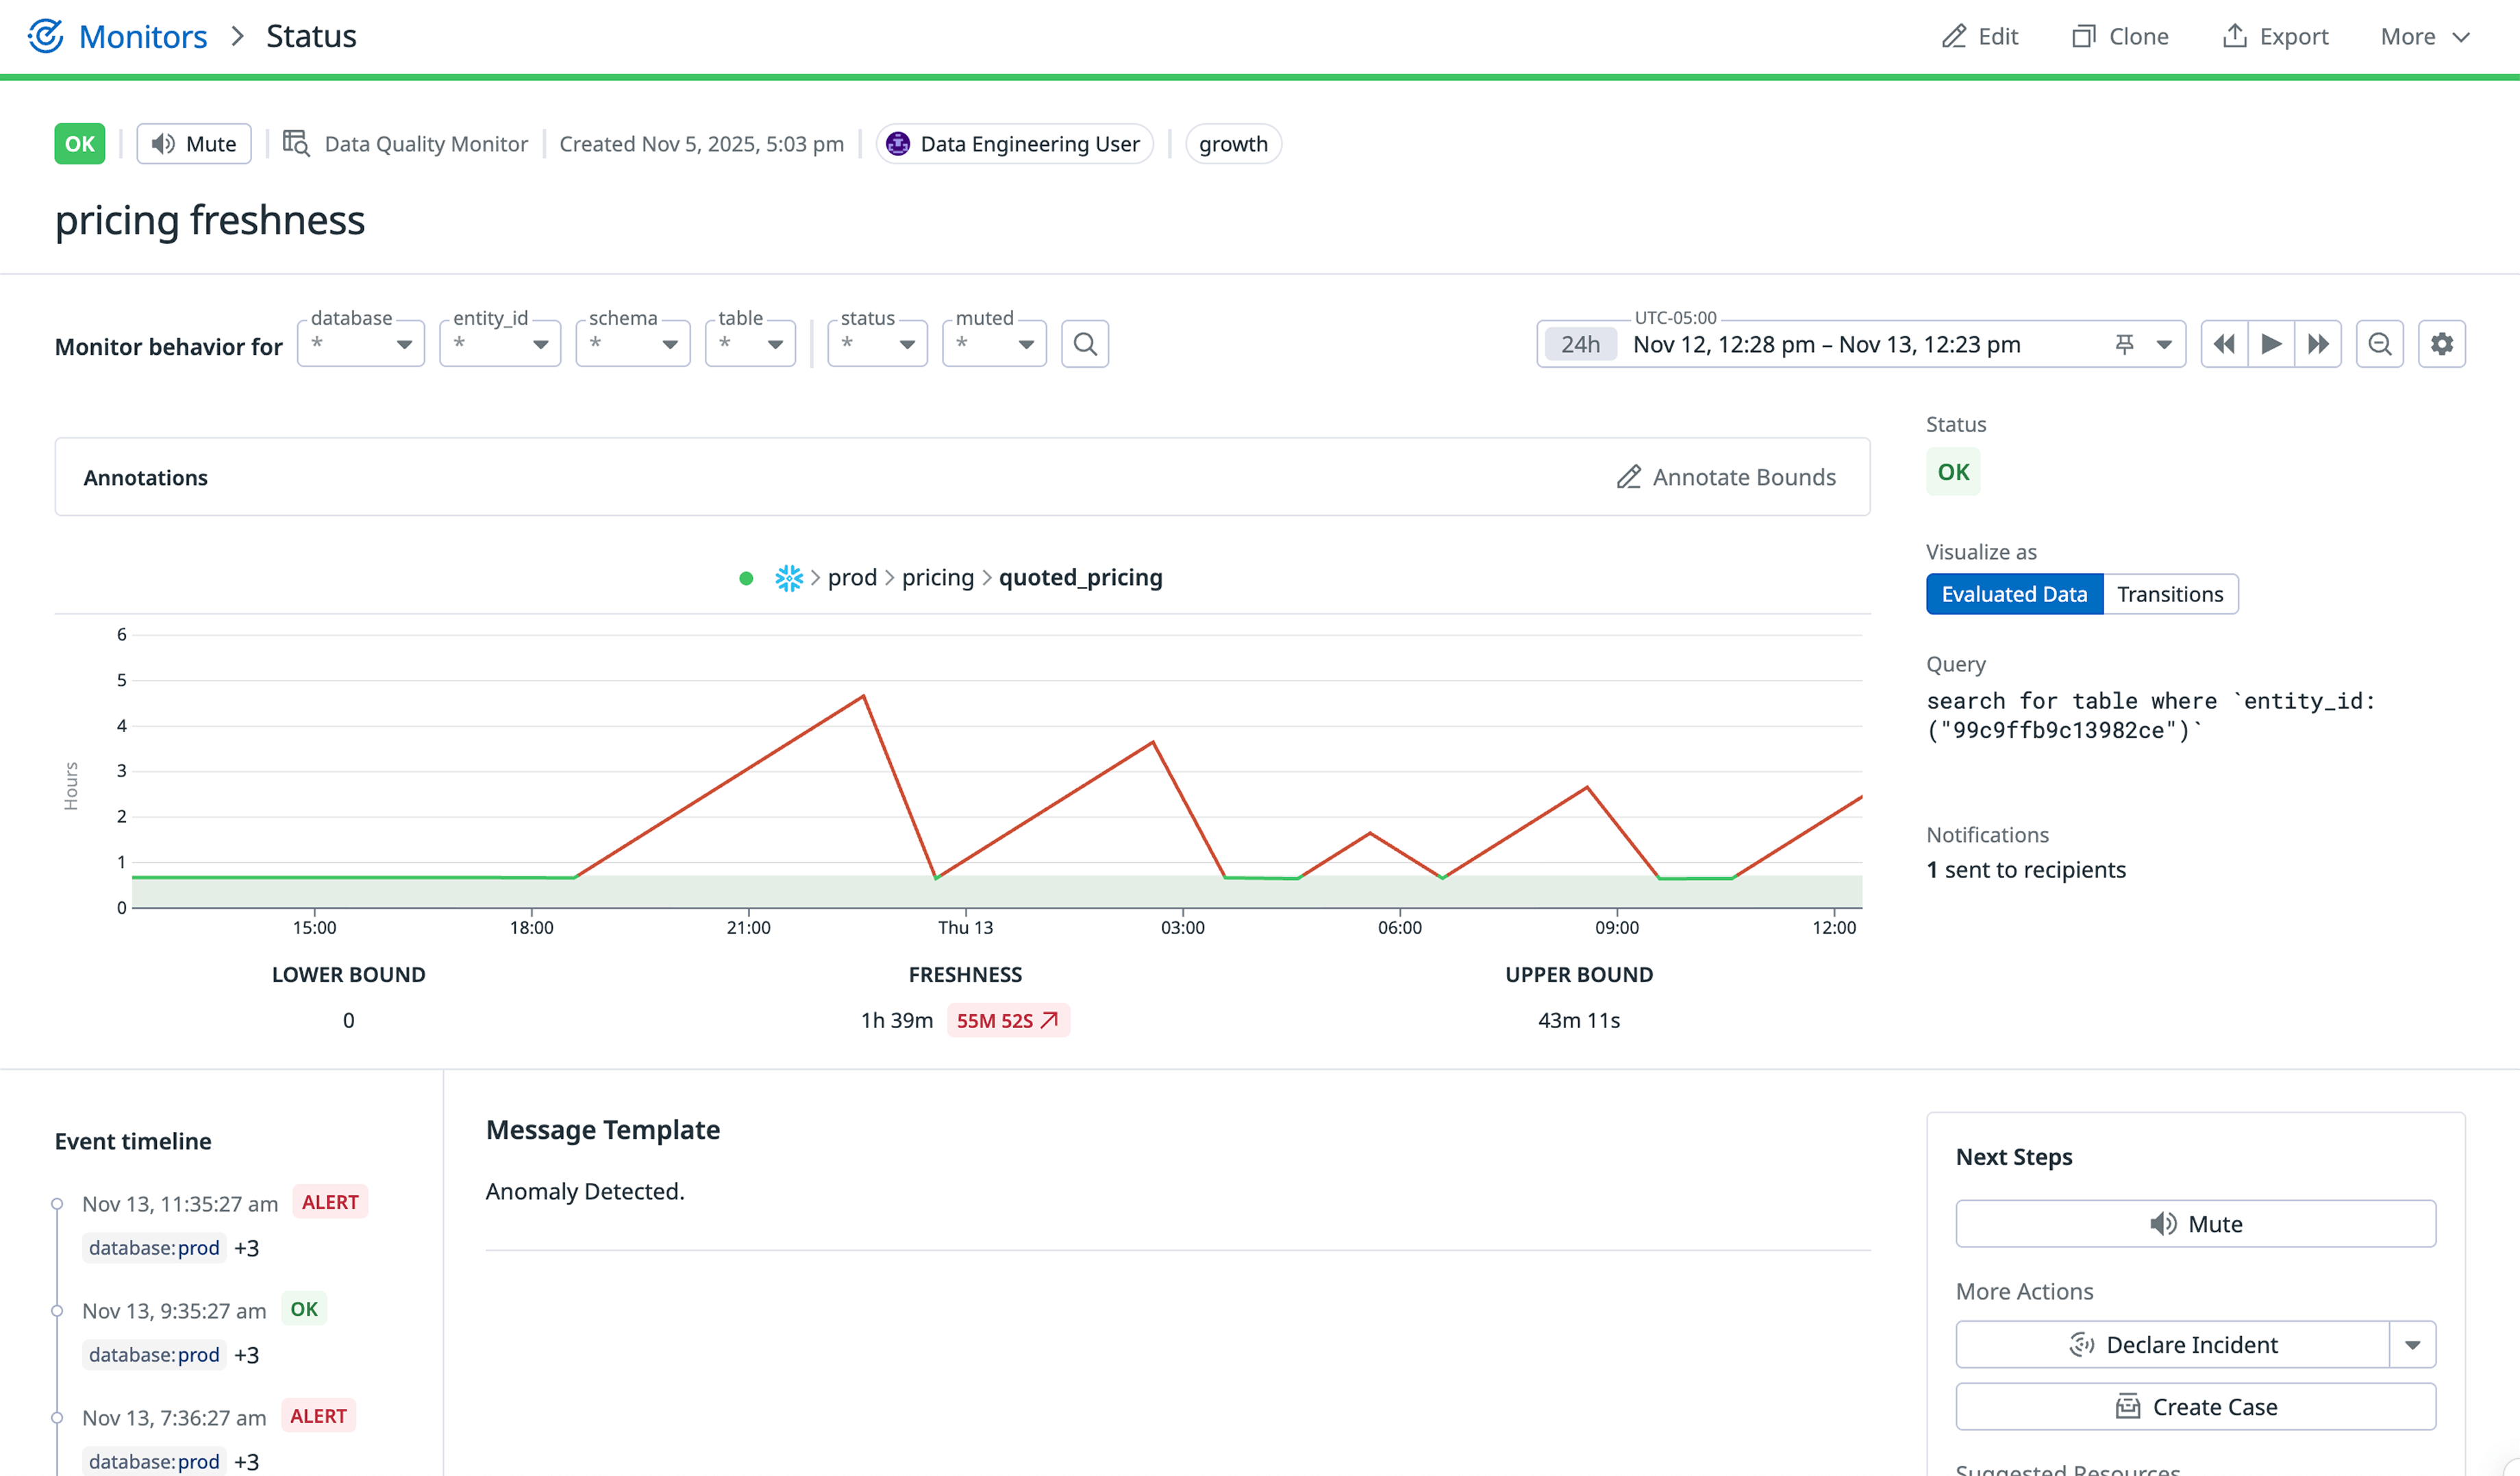Skip forward to latest time range
The image size is (2520, 1476).
click(2318, 343)
